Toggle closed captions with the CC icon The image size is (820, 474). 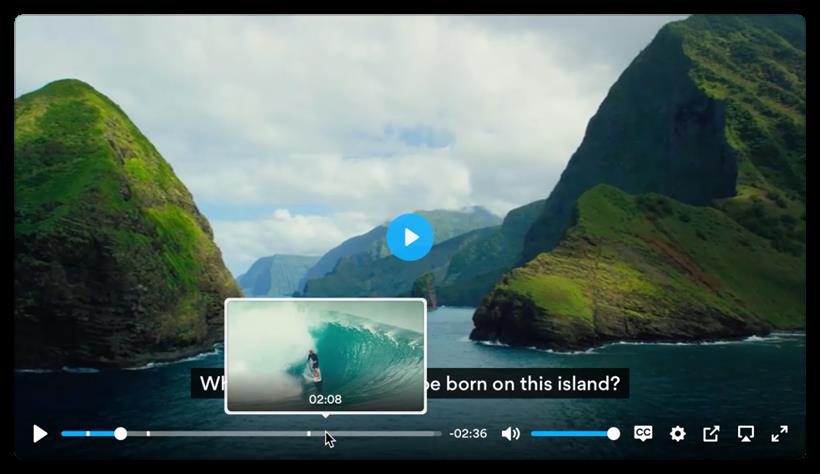[643, 433]
